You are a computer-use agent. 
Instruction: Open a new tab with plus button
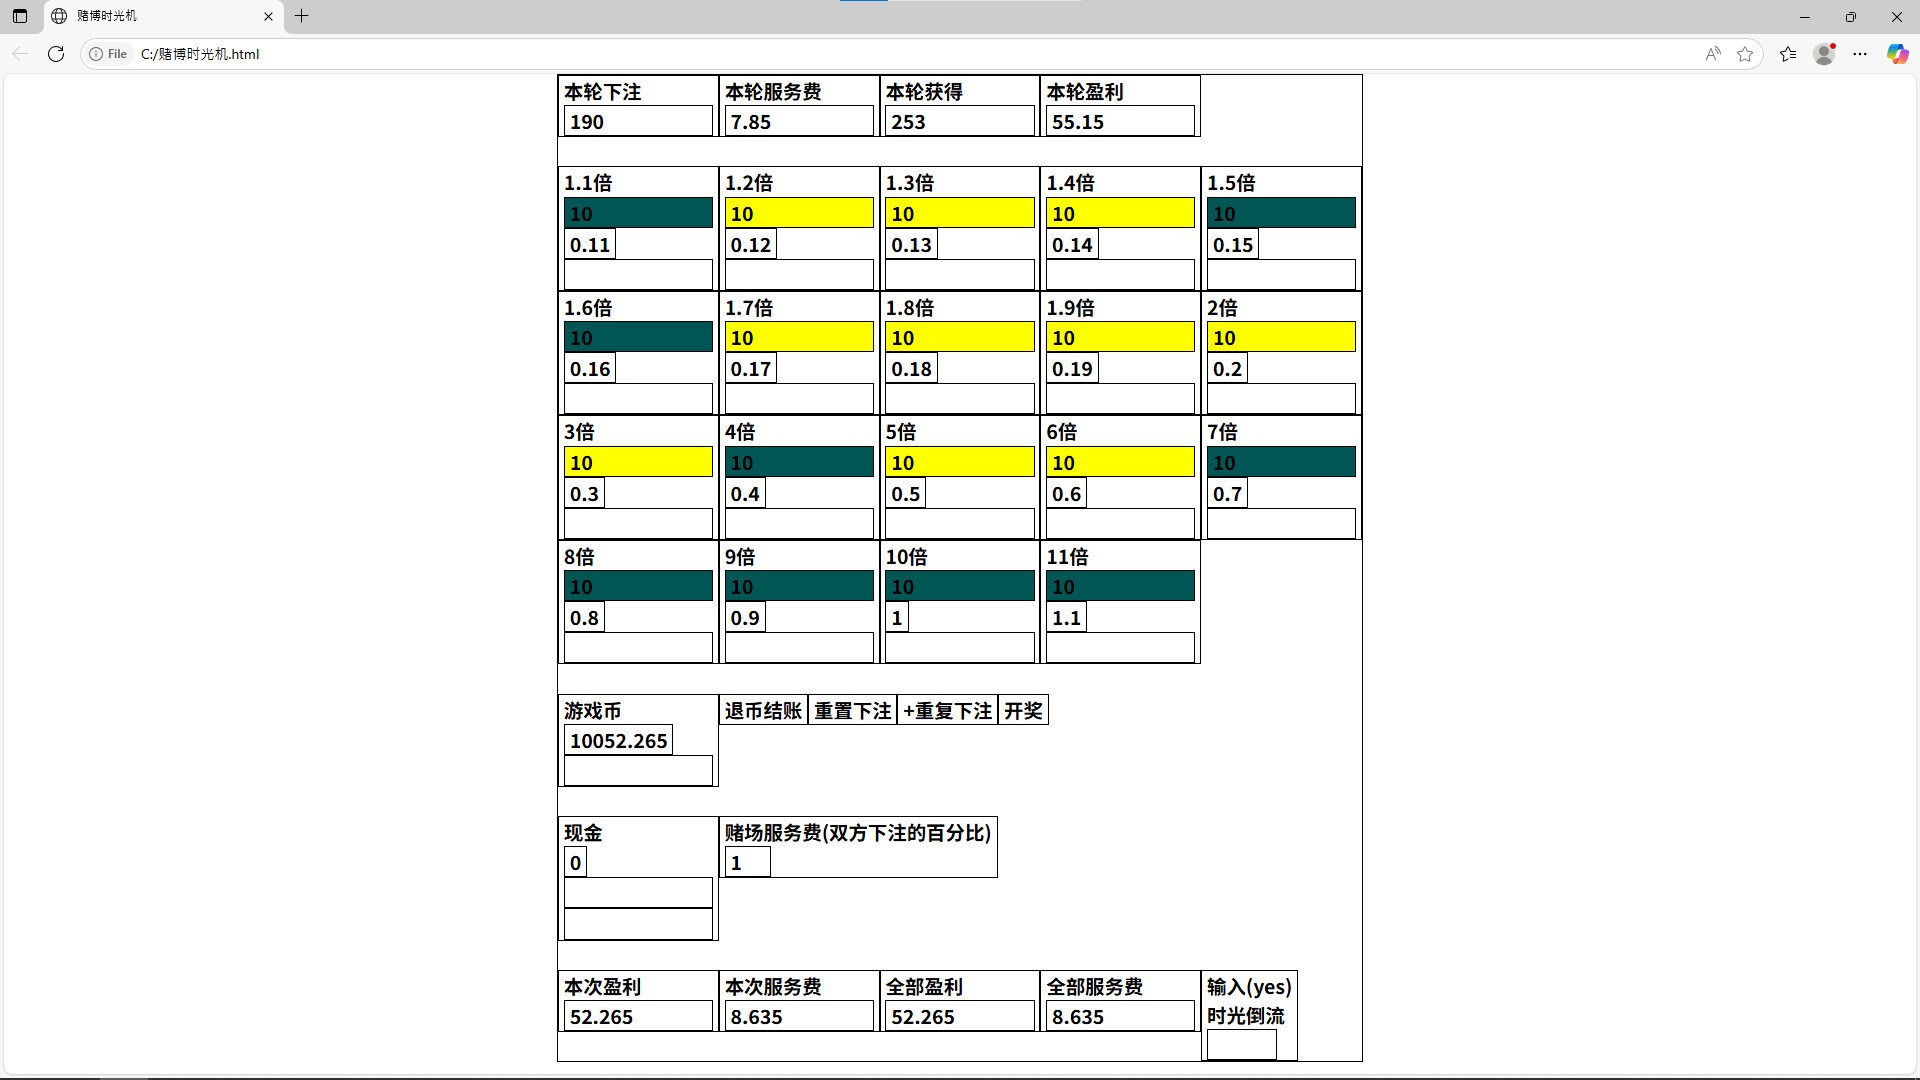[301, 16]
